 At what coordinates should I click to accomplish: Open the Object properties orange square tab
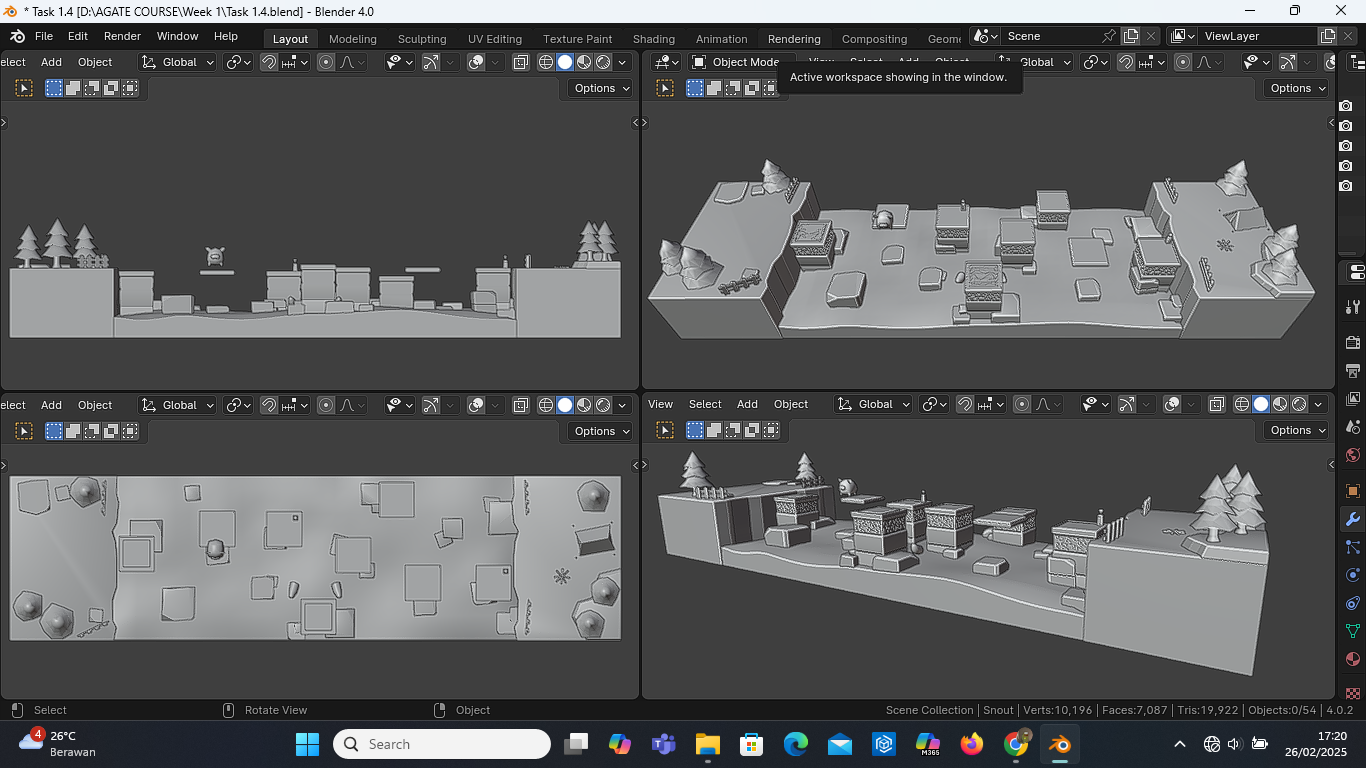(x=1352, y=491)
